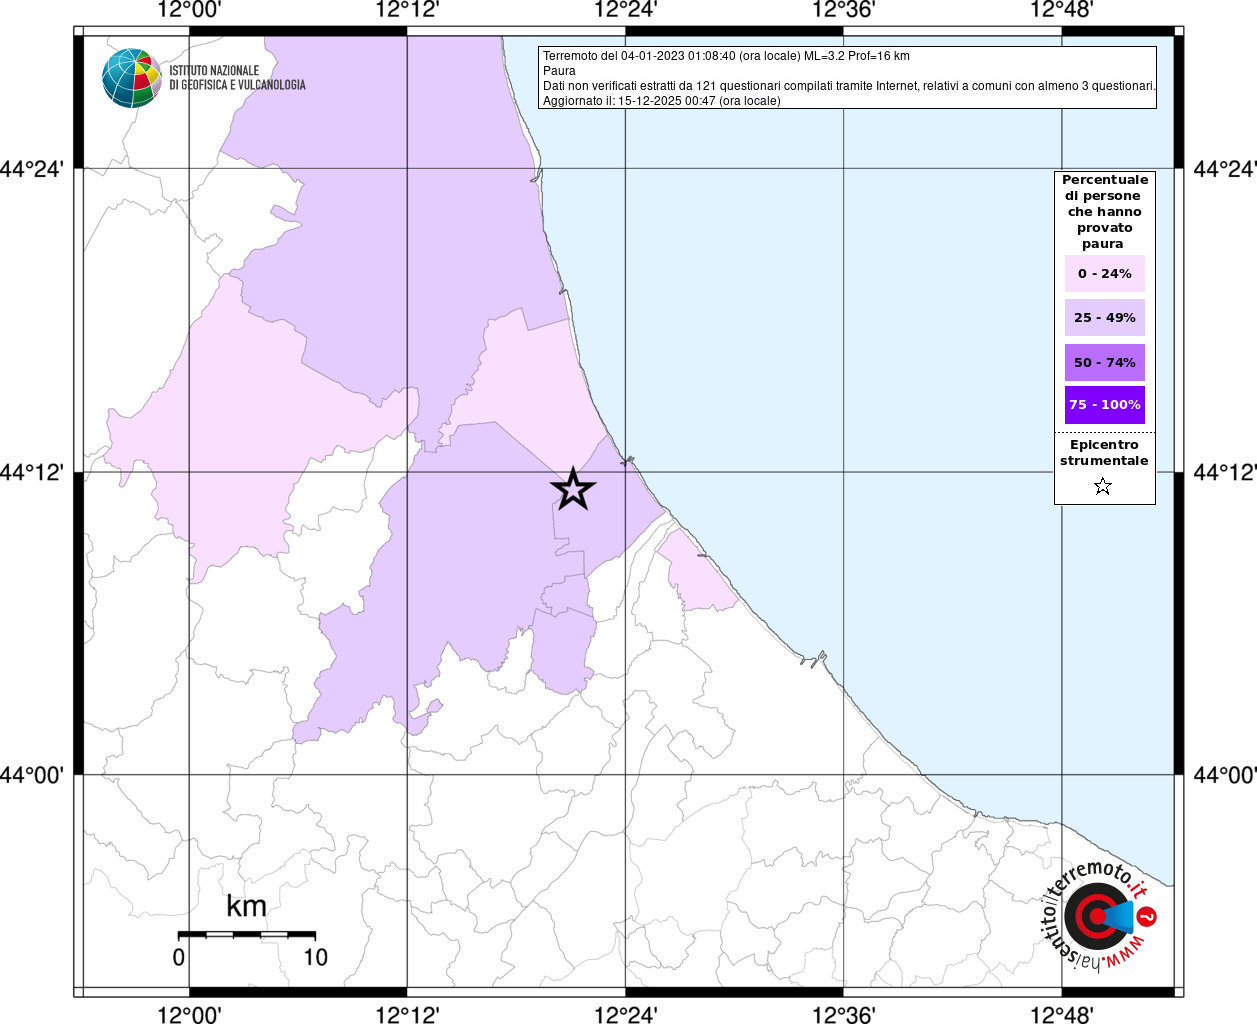Click the 'Dati non verificati' line
Viewport: 1257px width, 1024px height.
(849, 86)
